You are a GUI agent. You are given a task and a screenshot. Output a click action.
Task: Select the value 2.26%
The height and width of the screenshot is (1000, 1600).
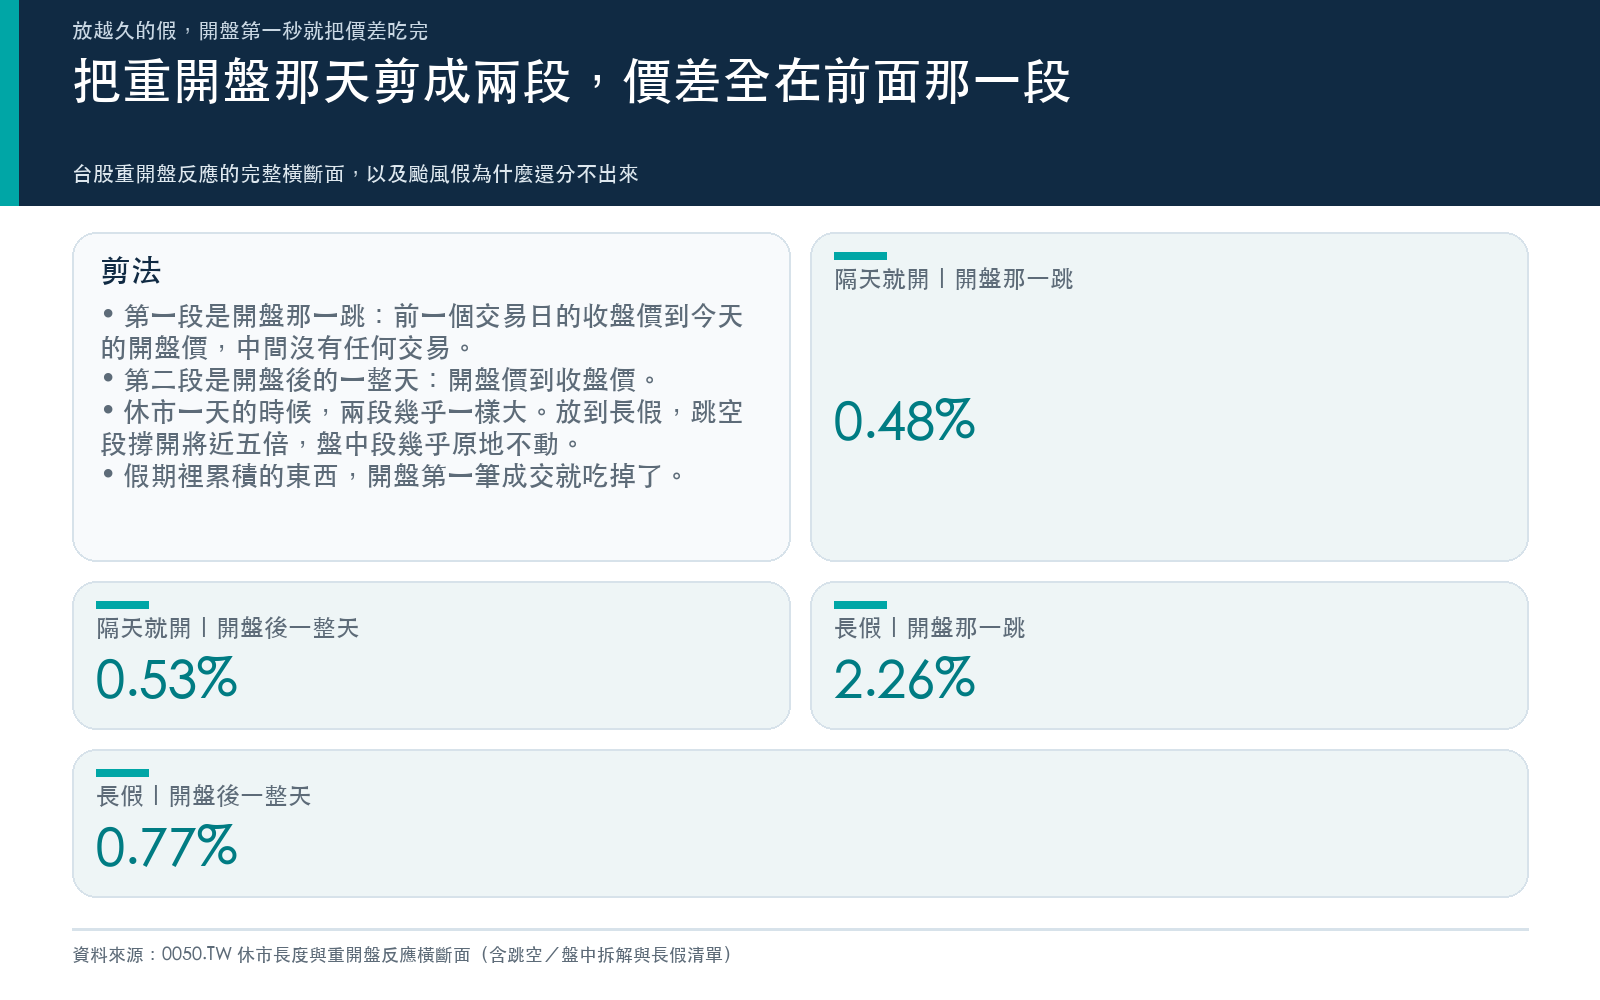point(904,680)
